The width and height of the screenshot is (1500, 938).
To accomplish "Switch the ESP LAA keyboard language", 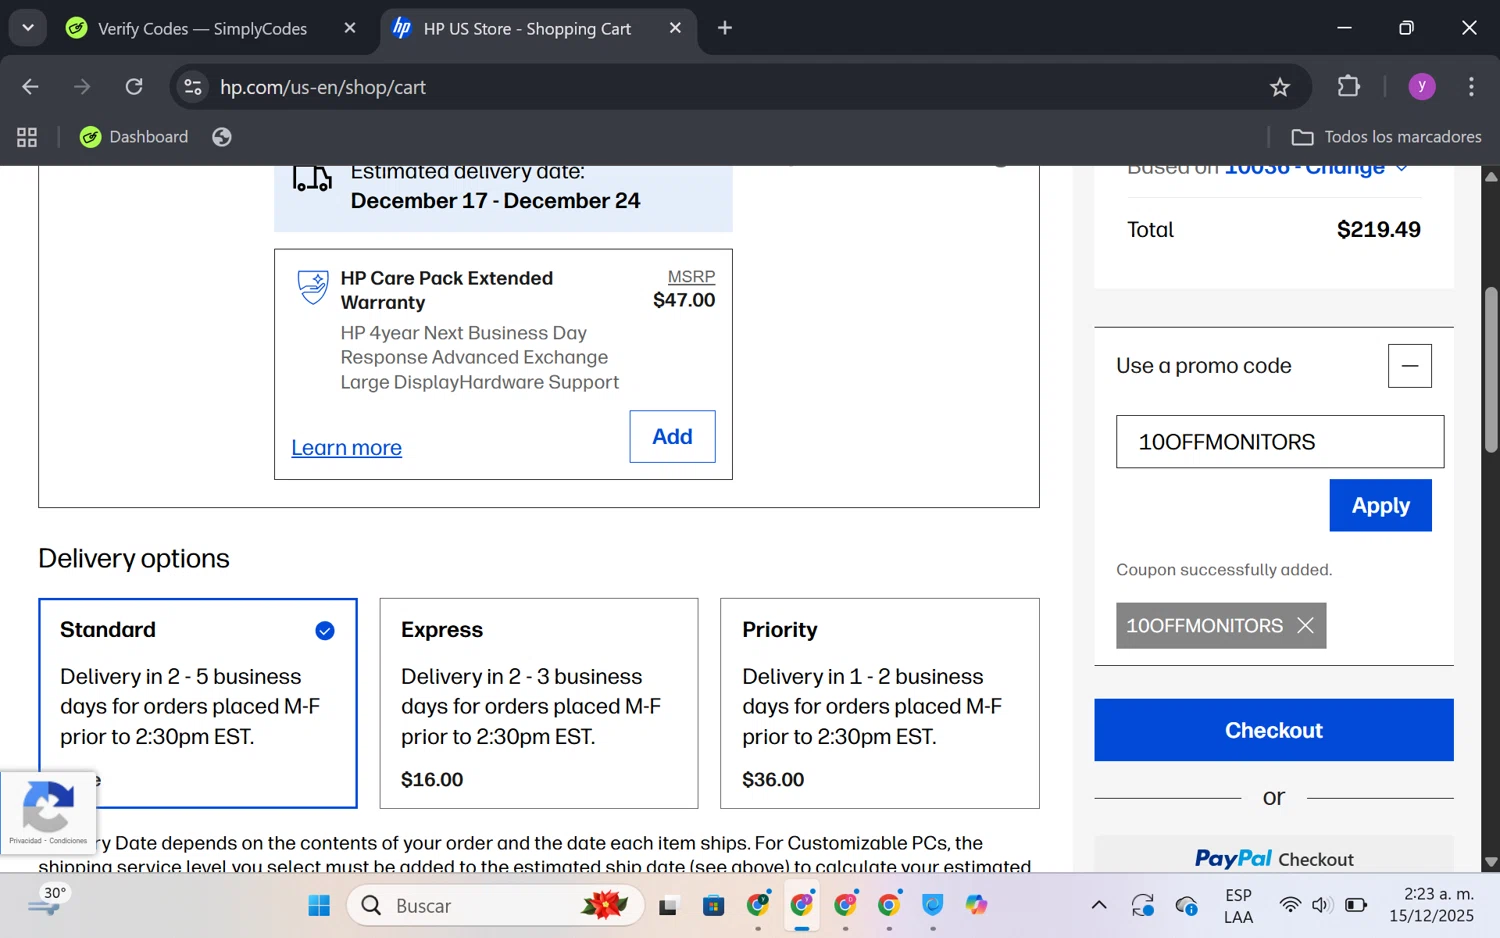I will point(1238,906).
